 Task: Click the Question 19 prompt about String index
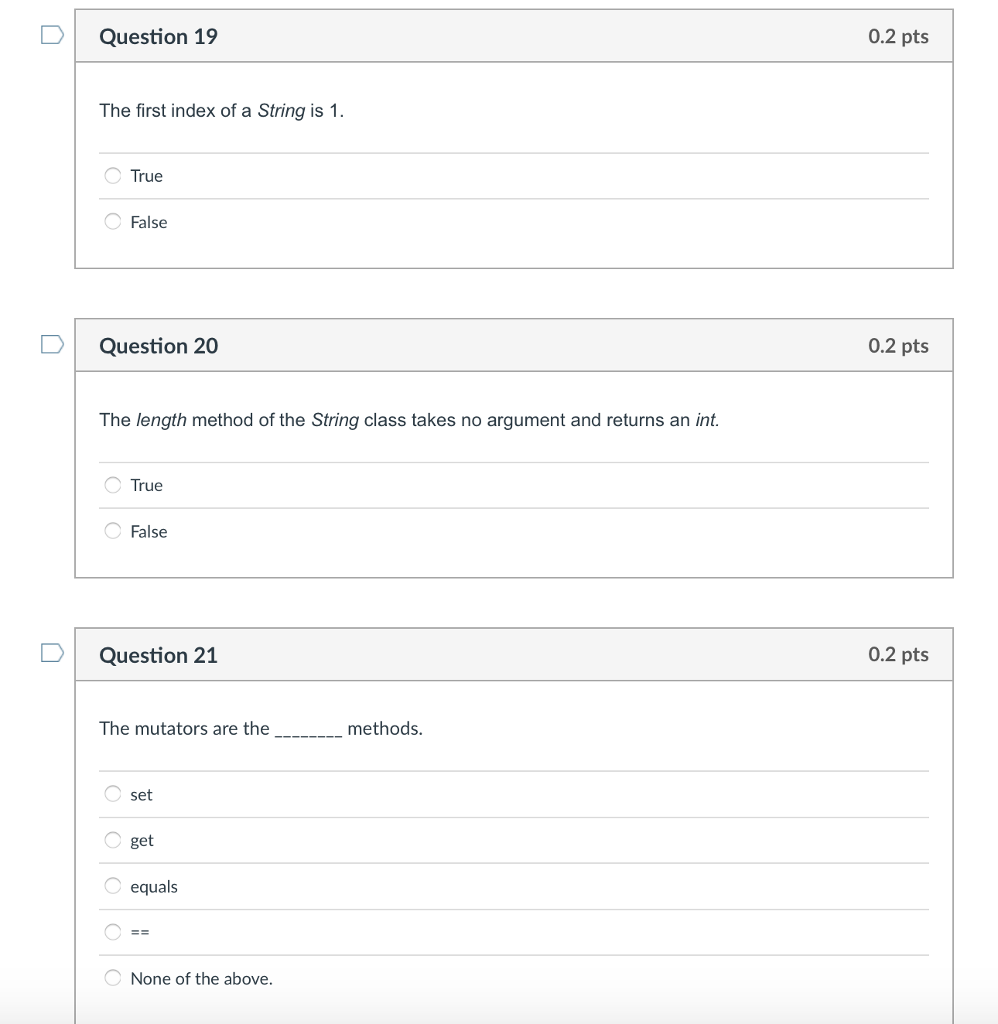(221, 111)
